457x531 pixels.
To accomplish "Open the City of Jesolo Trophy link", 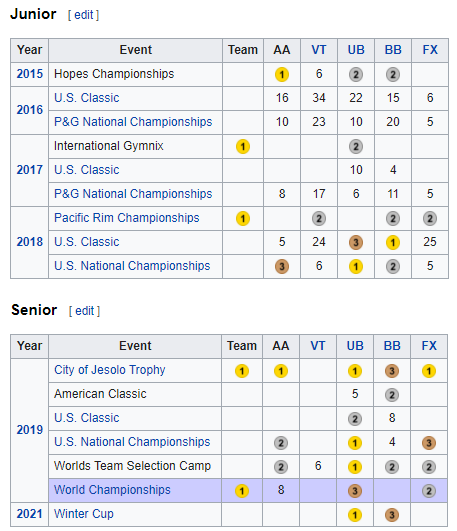I will (x=110, y=370).
